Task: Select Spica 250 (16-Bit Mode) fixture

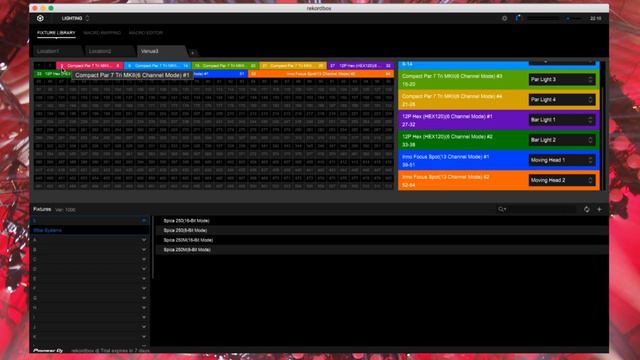Action: tap(382, 220)
